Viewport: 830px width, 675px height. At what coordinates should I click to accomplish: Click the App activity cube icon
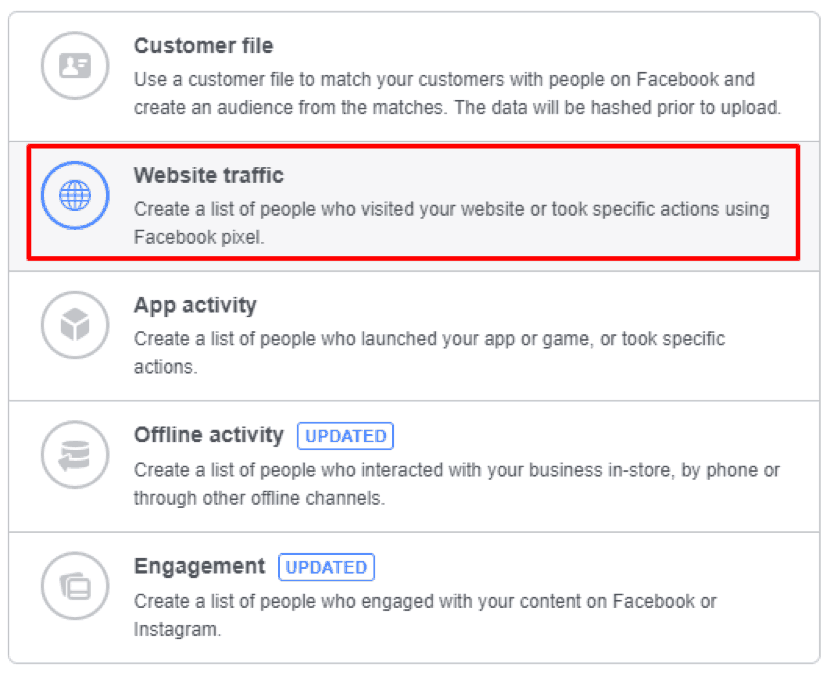[x=75, y=325]
